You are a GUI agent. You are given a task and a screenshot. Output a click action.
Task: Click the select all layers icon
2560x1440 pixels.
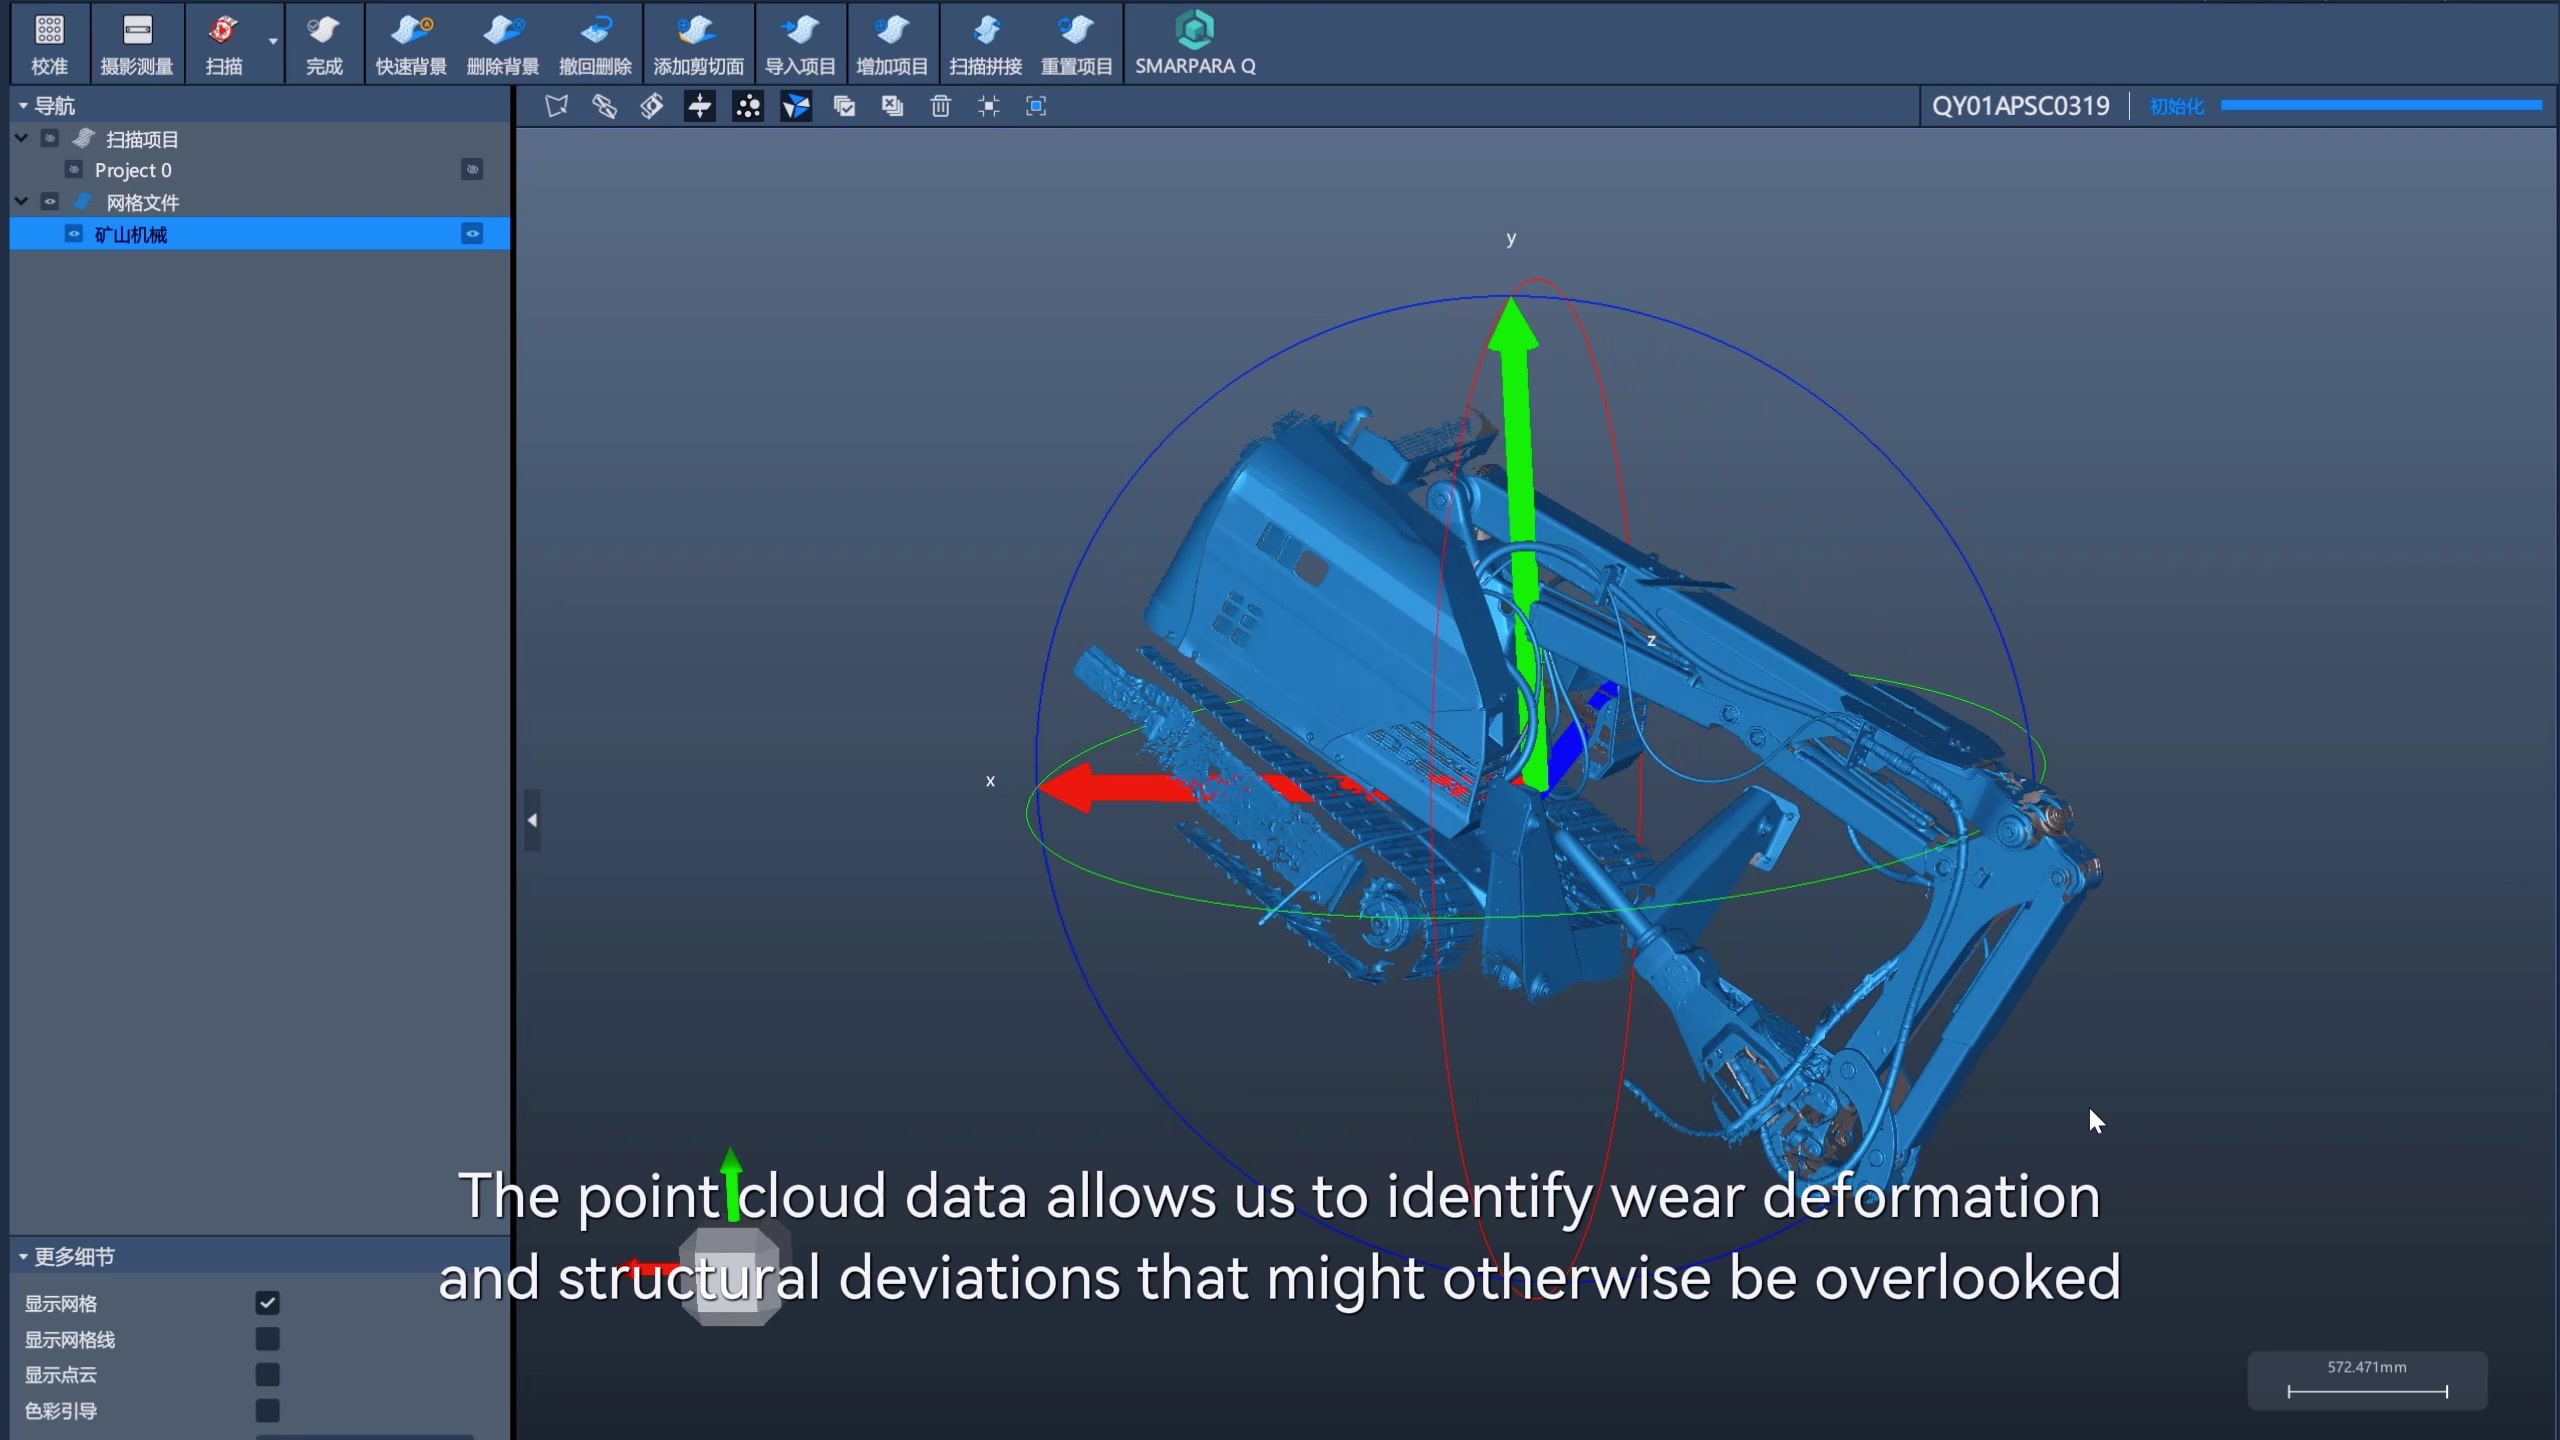[844, 106]
